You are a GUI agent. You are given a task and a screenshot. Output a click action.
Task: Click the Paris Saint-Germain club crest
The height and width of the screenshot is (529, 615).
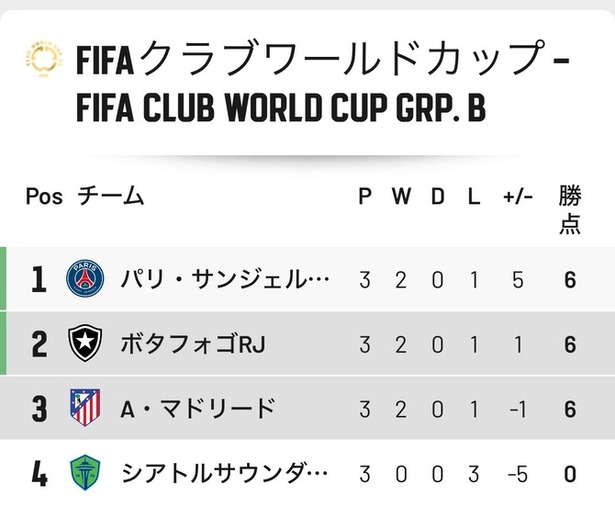tap(84, 279)
